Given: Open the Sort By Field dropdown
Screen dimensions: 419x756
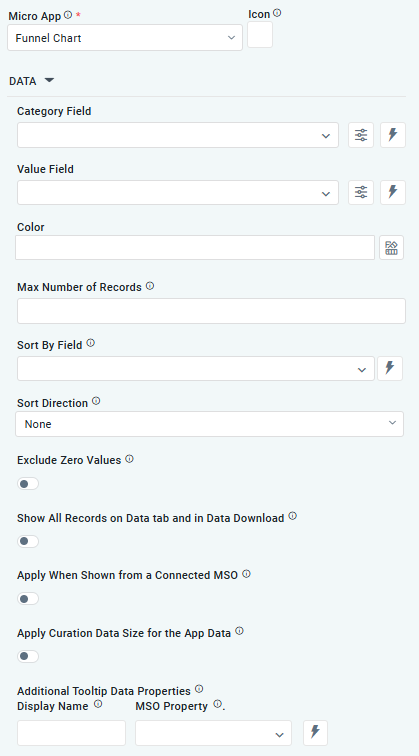Looking at the screenshot, I should 196,369.
